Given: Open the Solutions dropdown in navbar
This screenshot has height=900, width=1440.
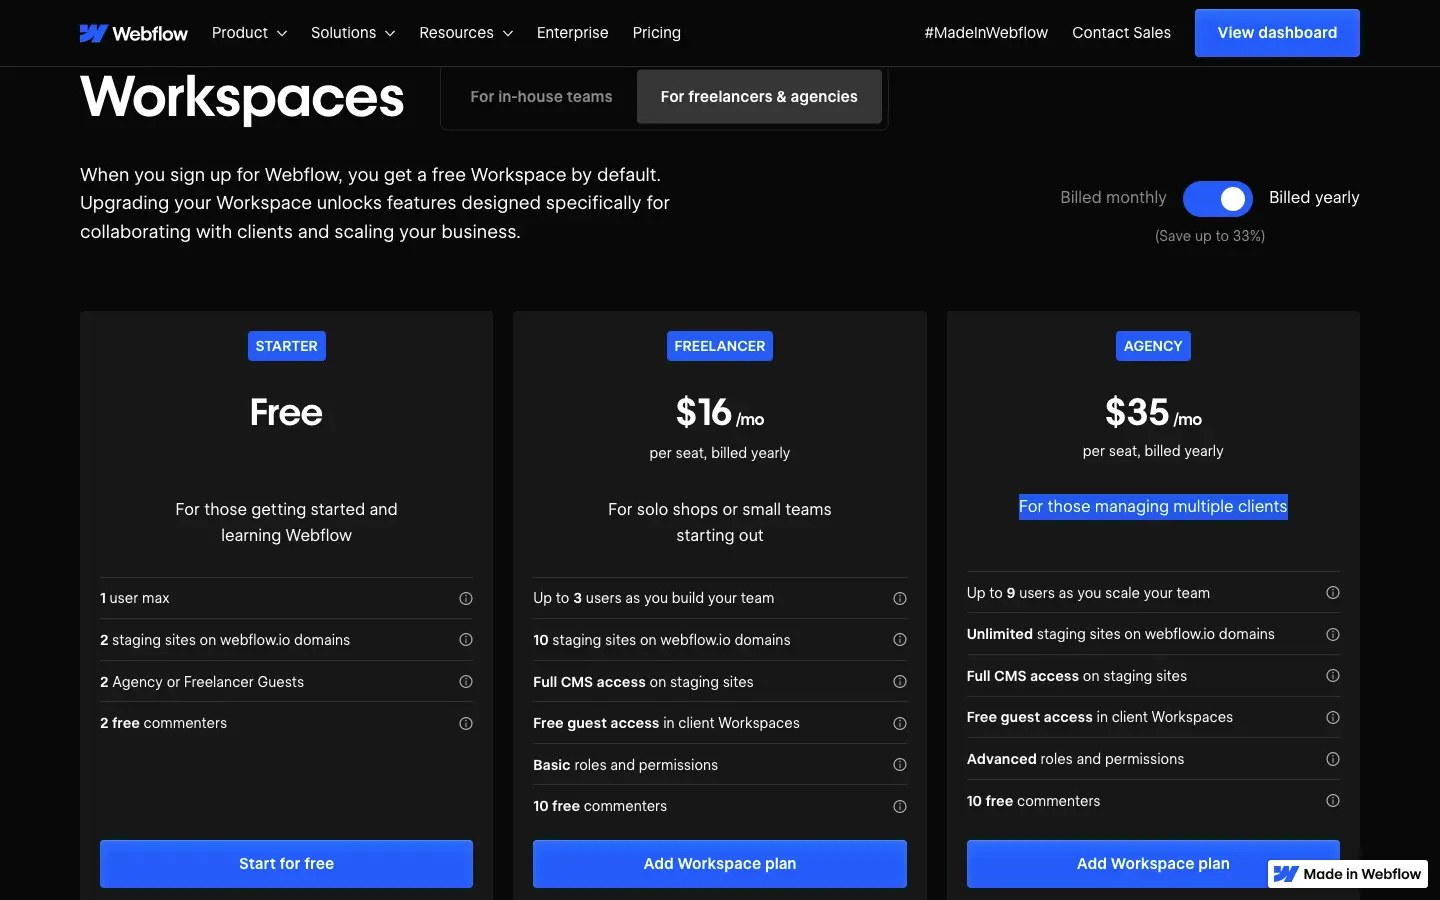Looking at the screenshot, I should pos(353,33).
